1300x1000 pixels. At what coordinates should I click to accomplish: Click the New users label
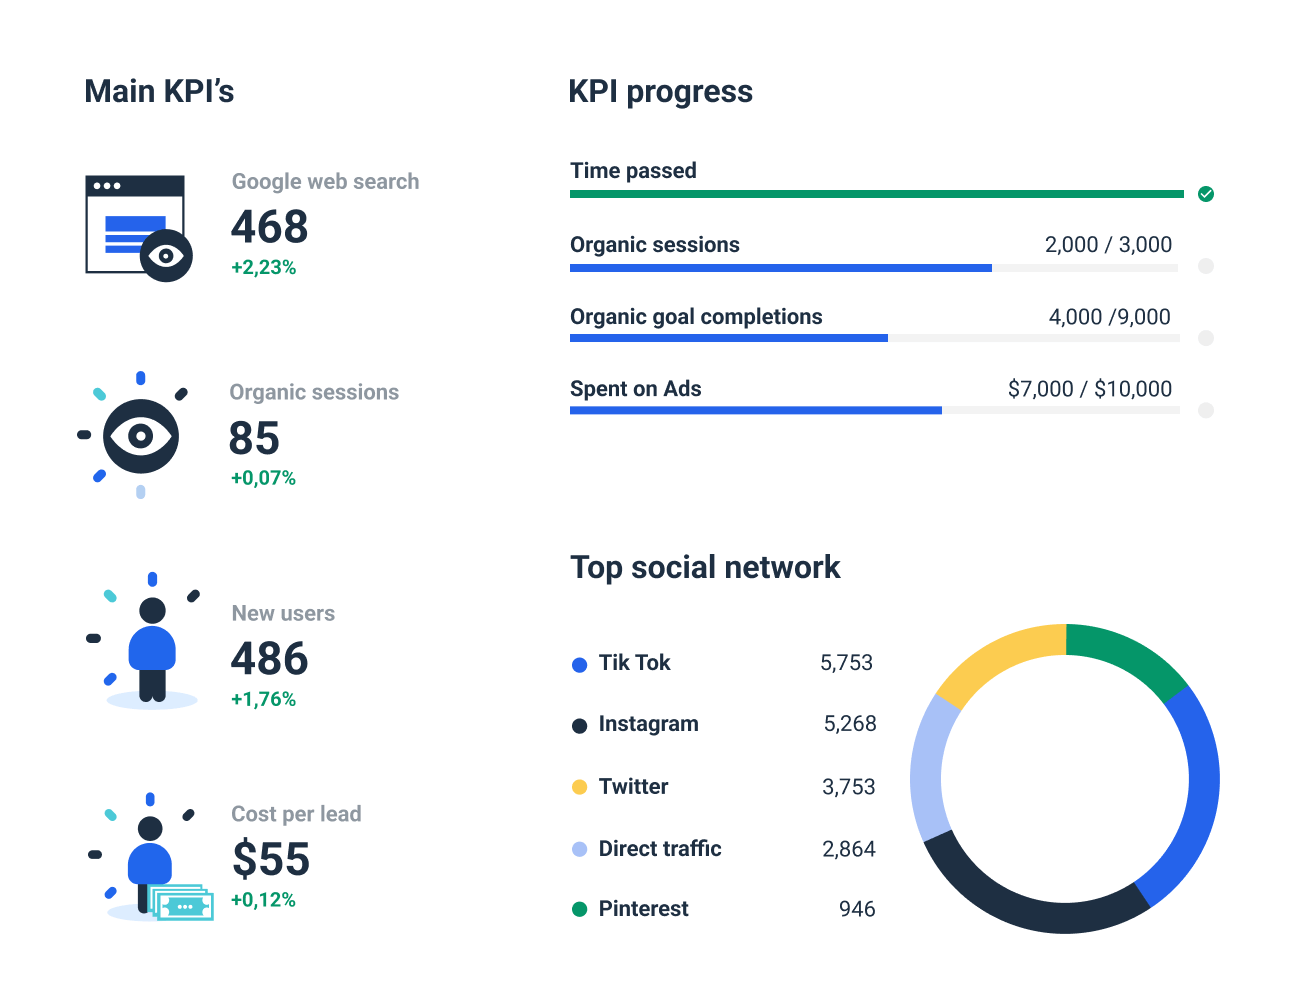[x=283, y=614]
